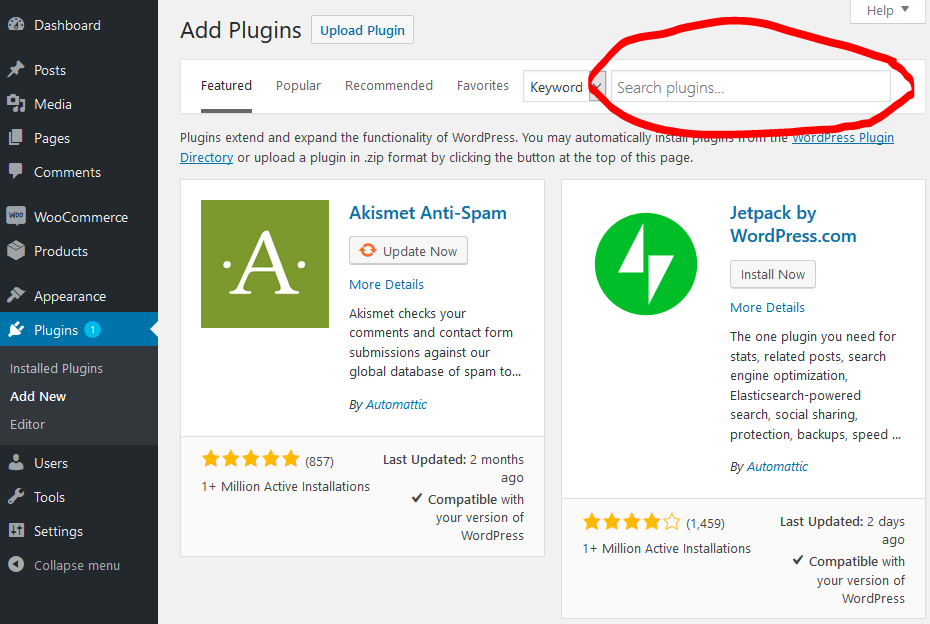
Task: Open the WooCommerce menu item
Action: 79,217
